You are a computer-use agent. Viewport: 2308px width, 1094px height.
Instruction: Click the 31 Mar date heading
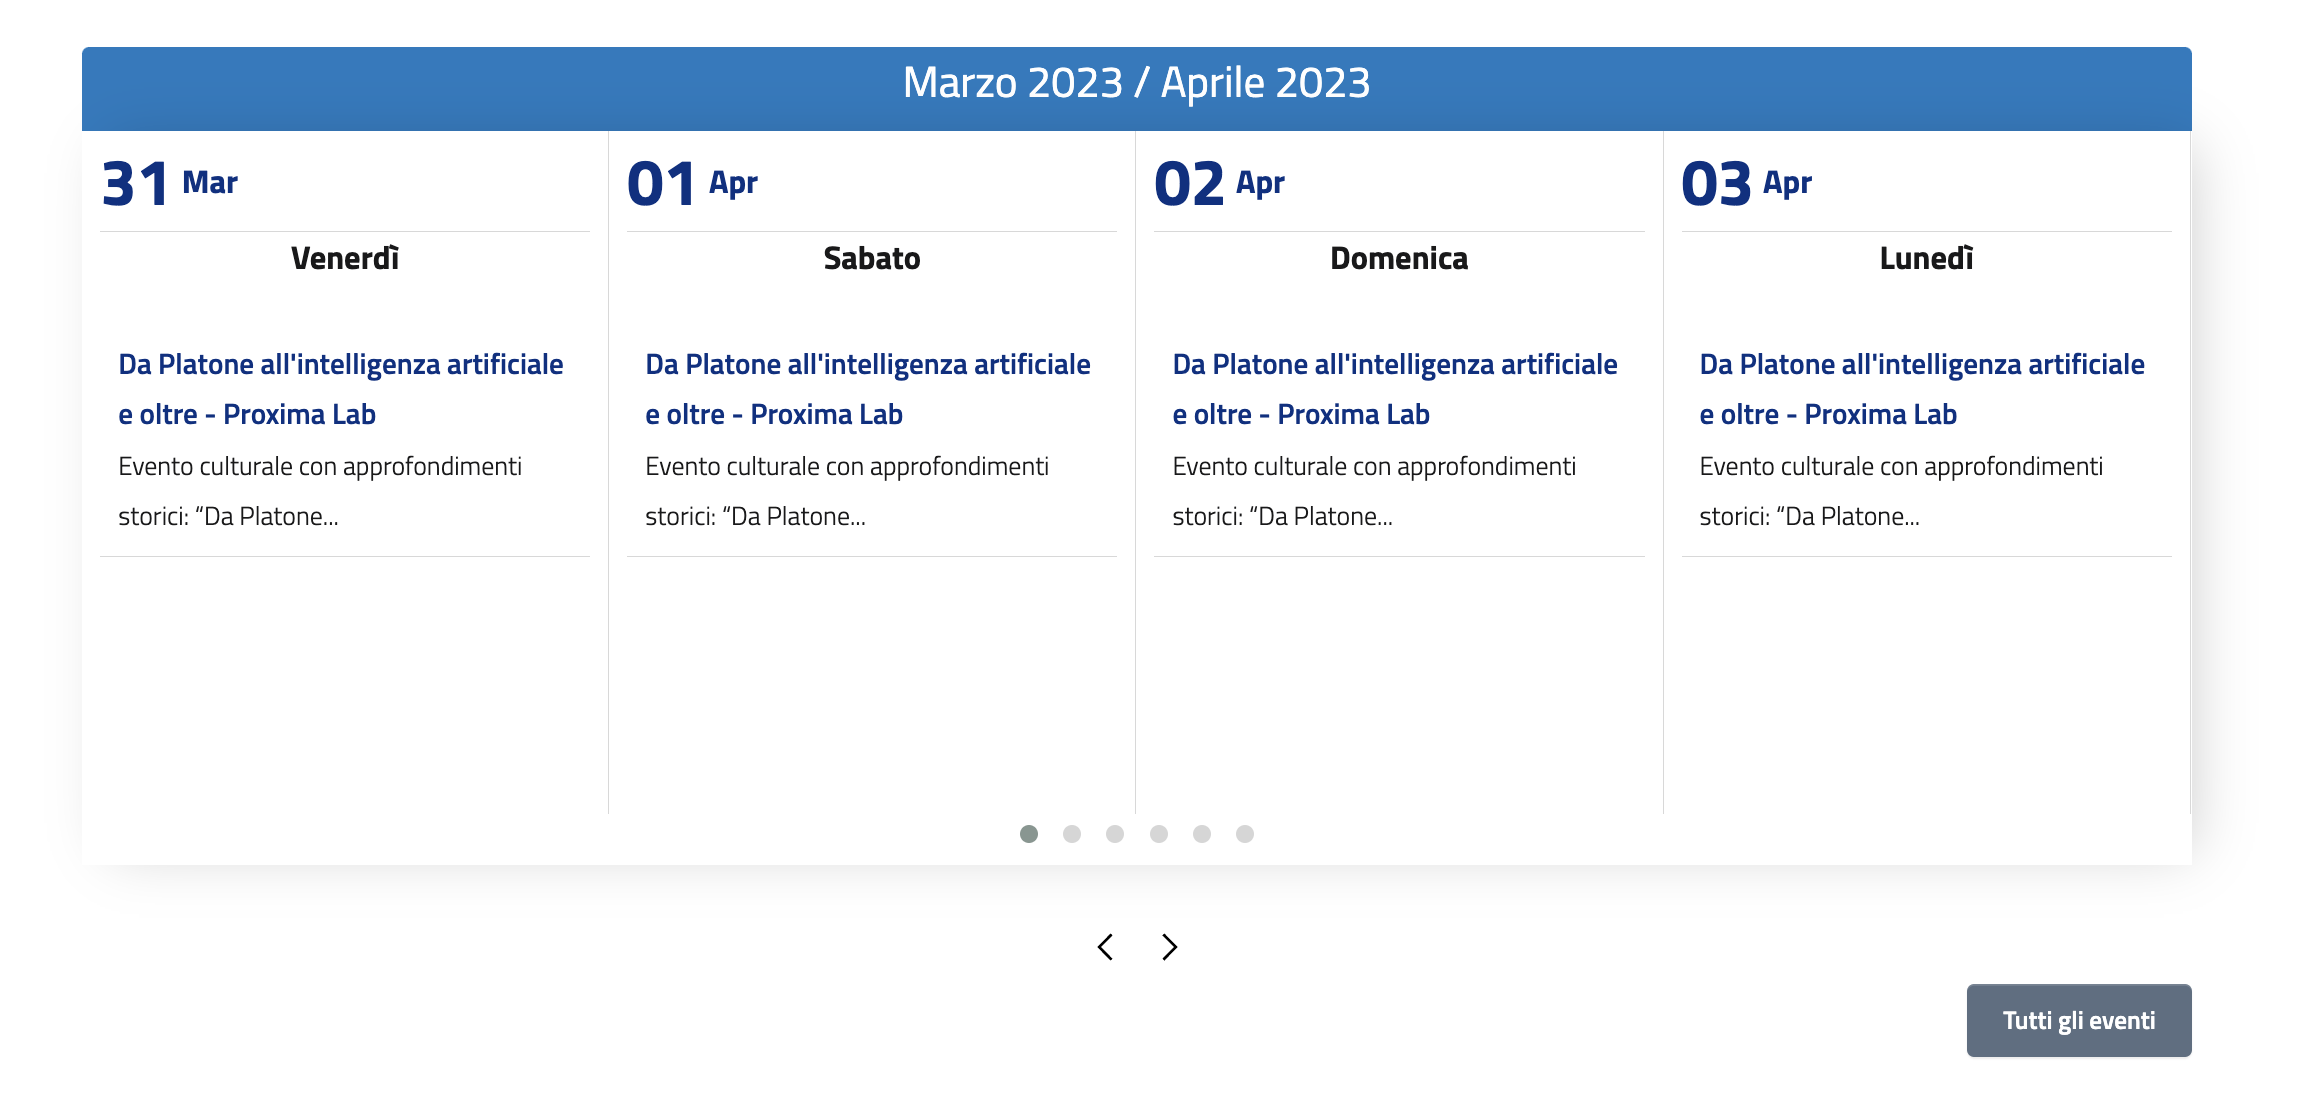point(170,184)
